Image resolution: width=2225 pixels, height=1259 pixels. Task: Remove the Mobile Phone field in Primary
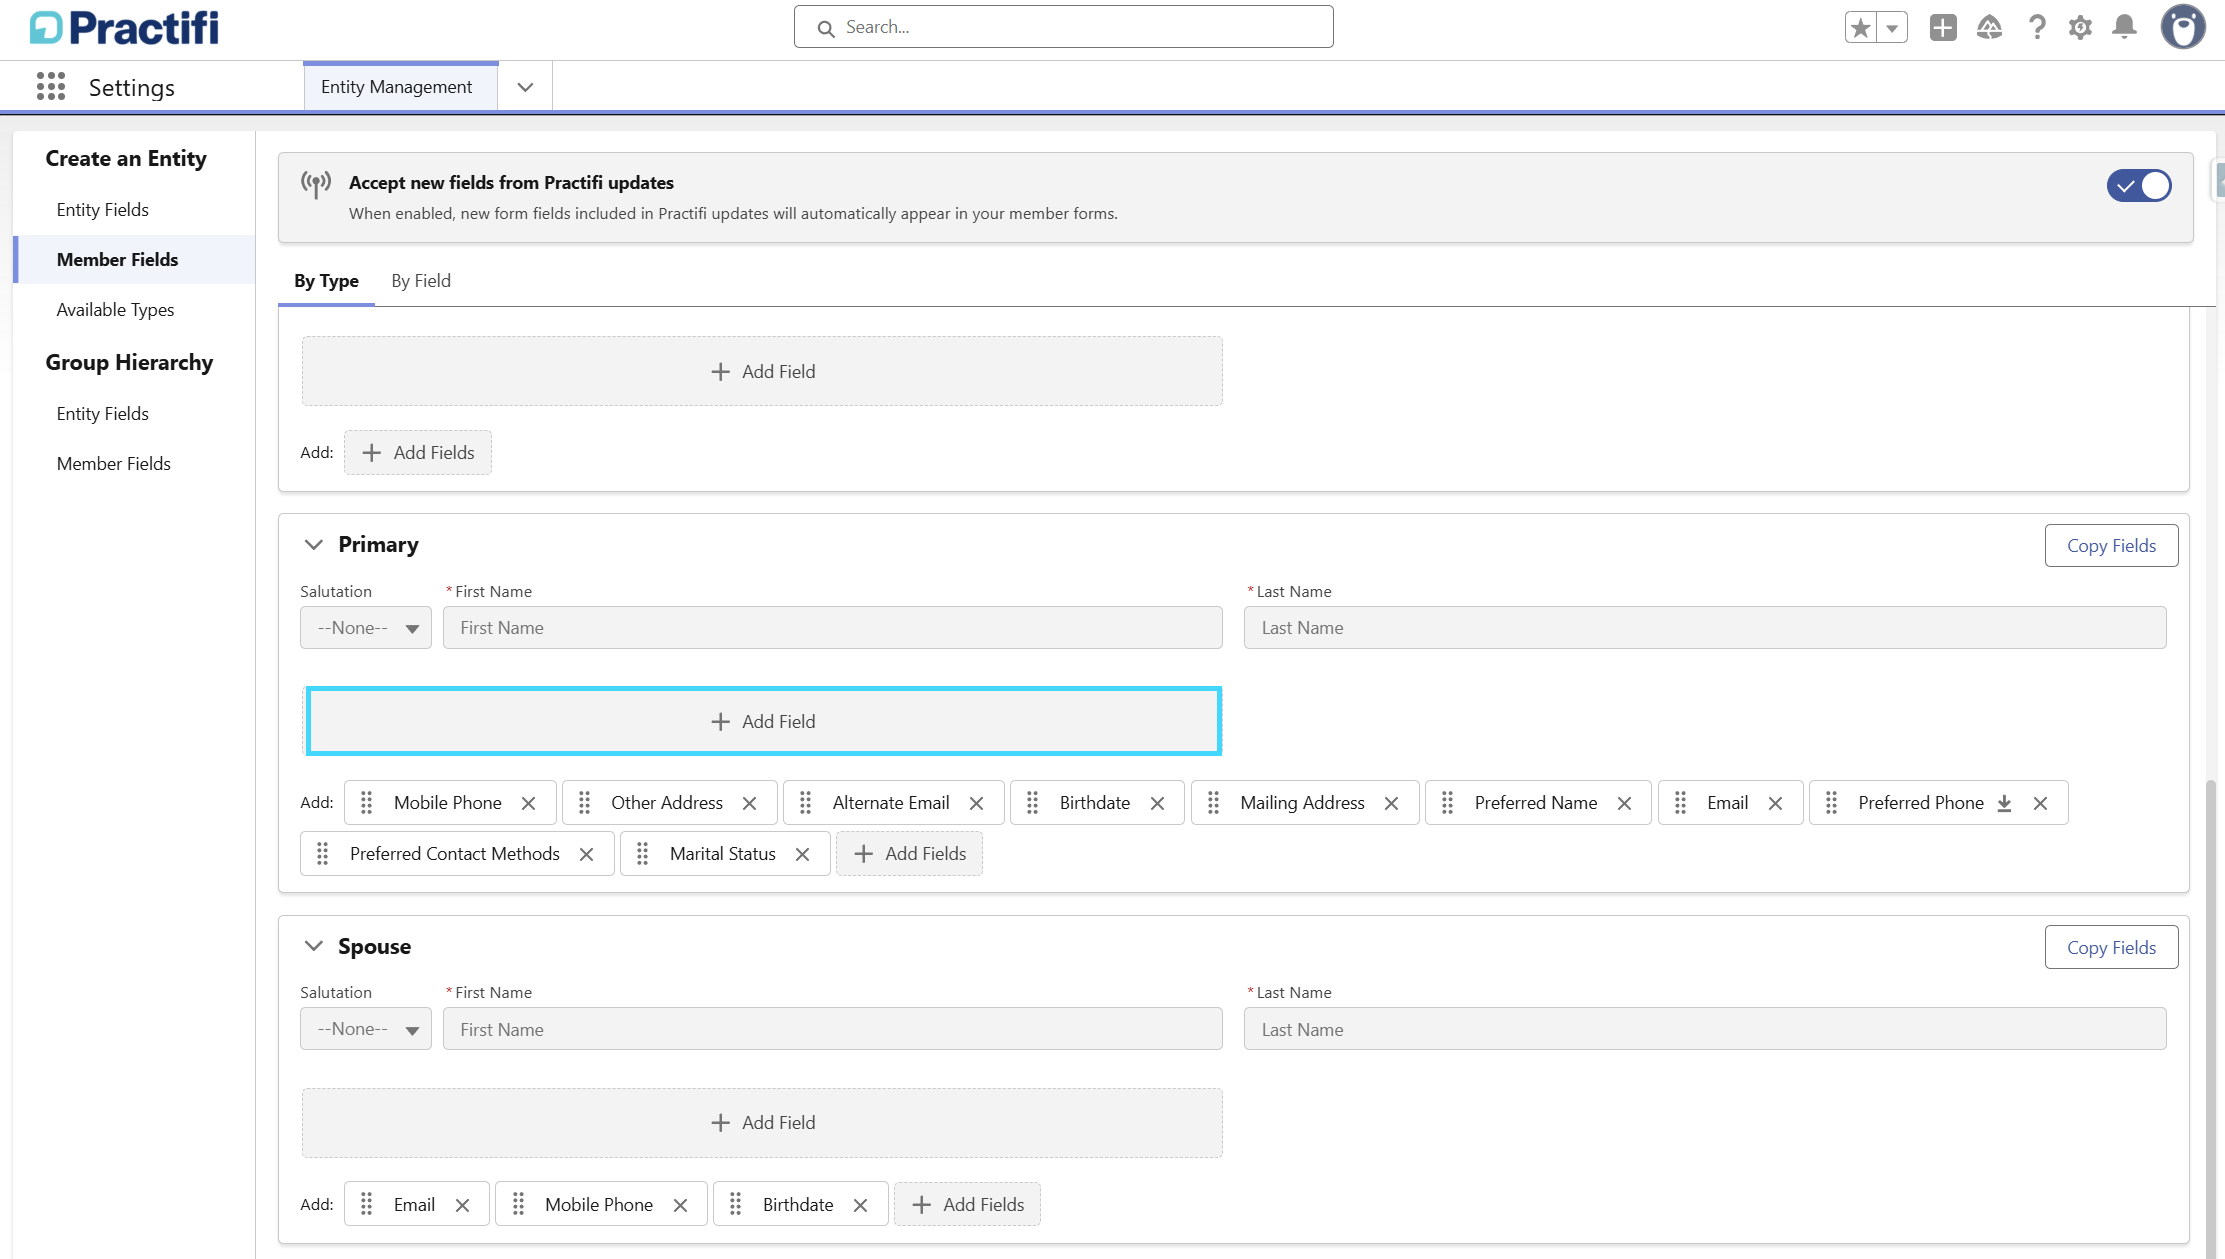pos(529,803)
